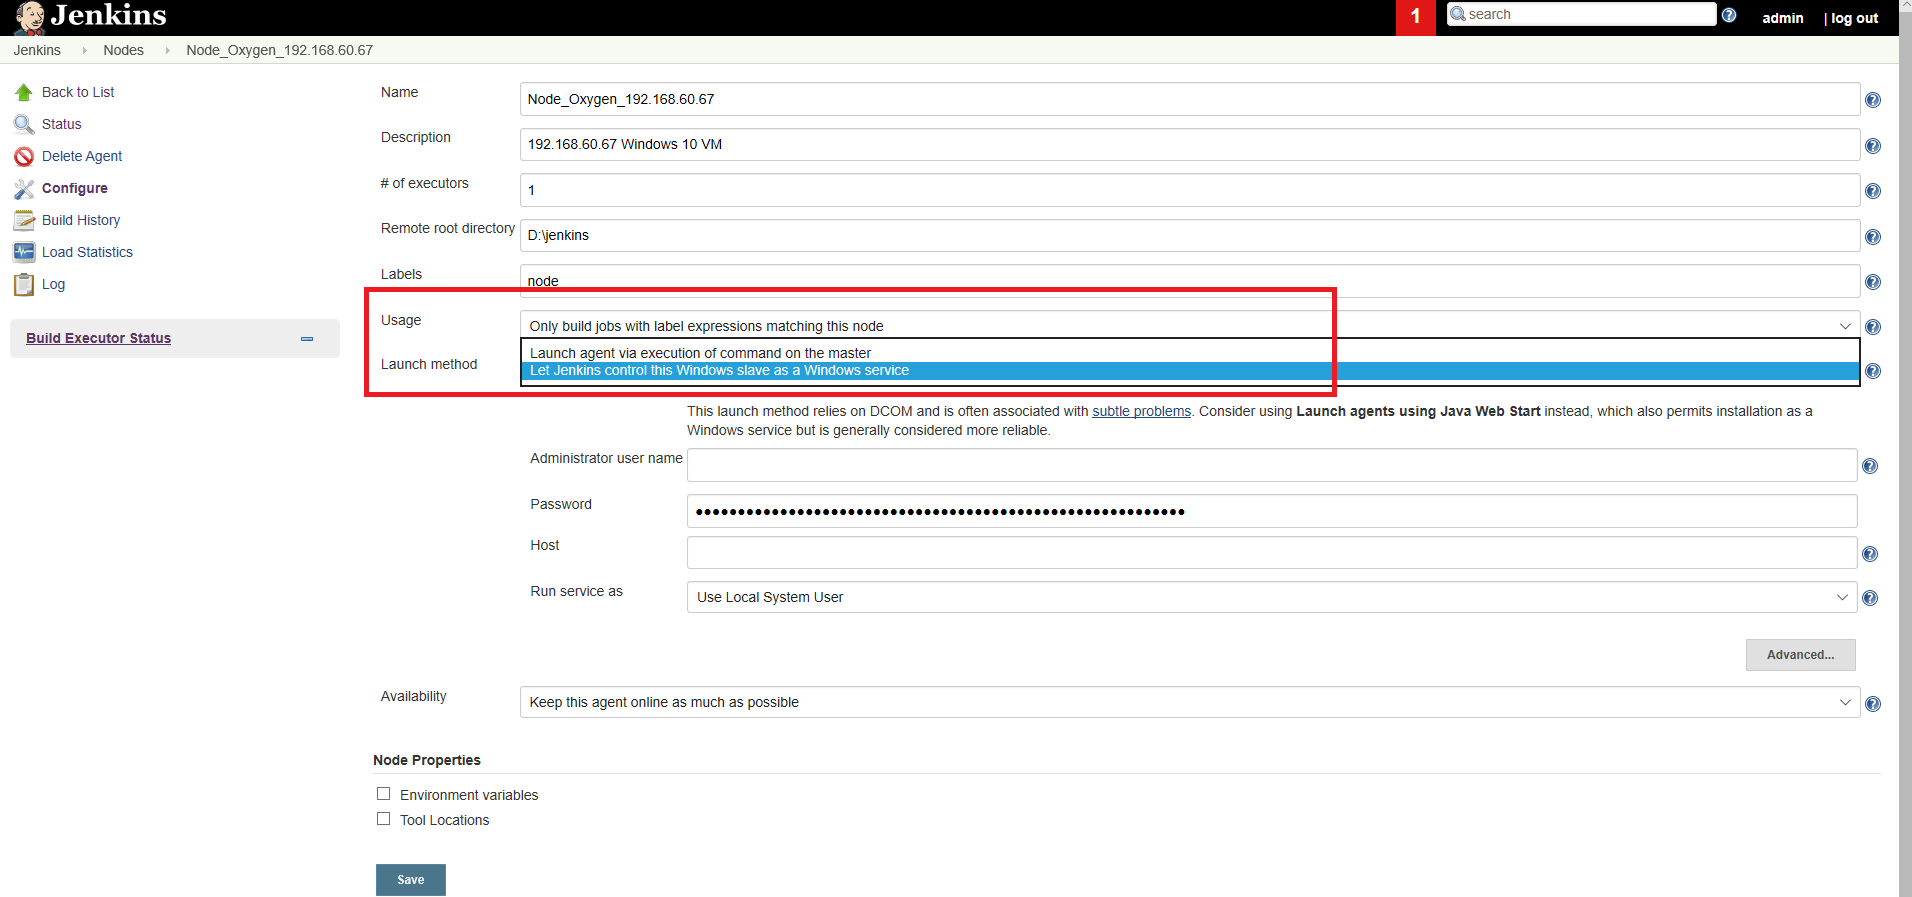The height and width of the screenshot is (897, 1912).
Task: Open the Log sidebar link
Action: click(x=53, y=284)
